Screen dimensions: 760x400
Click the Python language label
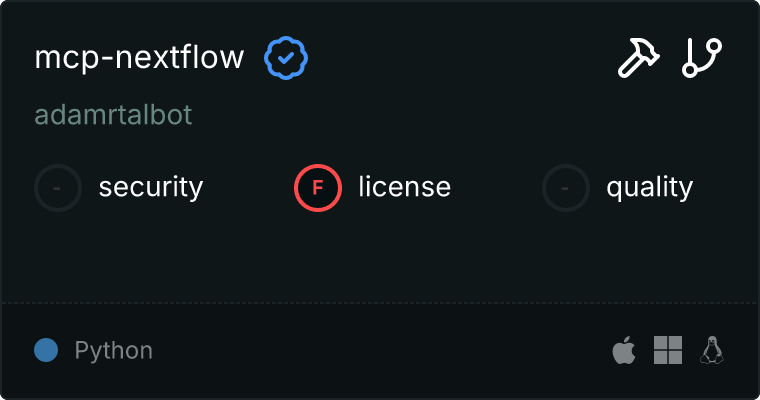114,351
